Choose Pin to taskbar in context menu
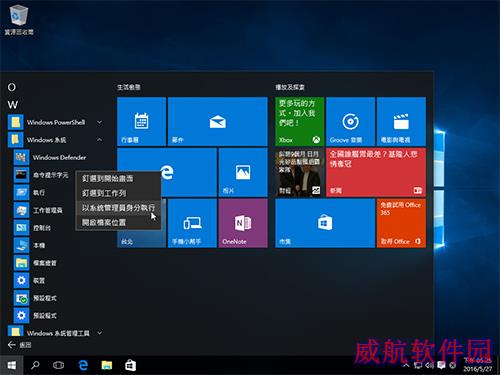The height and width of the screenshot is (375, 500). 118,193
